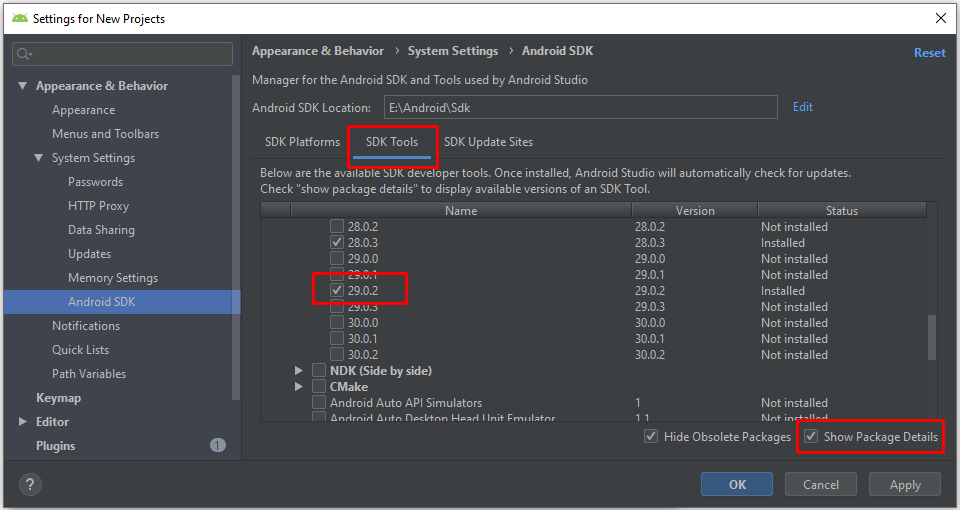
Task: Enable the NDK (Side by side) checkbox
Action: click(319, 370)
